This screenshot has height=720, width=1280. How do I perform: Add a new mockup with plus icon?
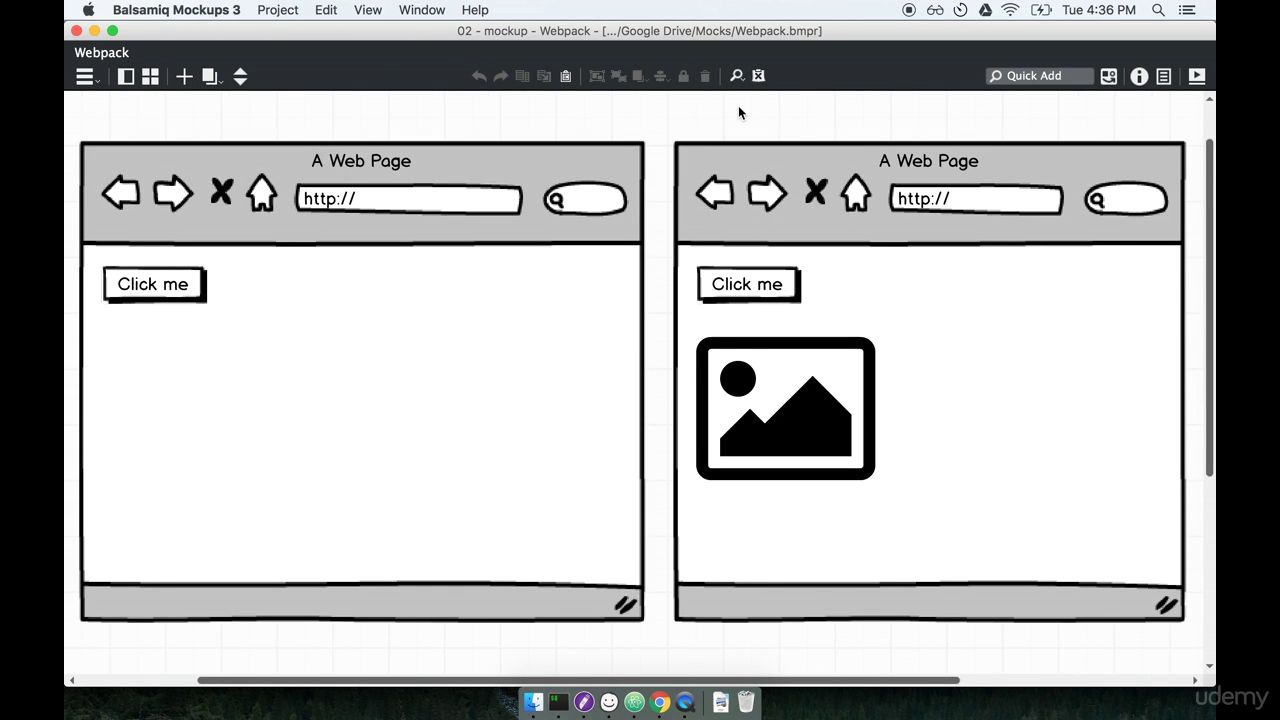[x=184, y=77]
